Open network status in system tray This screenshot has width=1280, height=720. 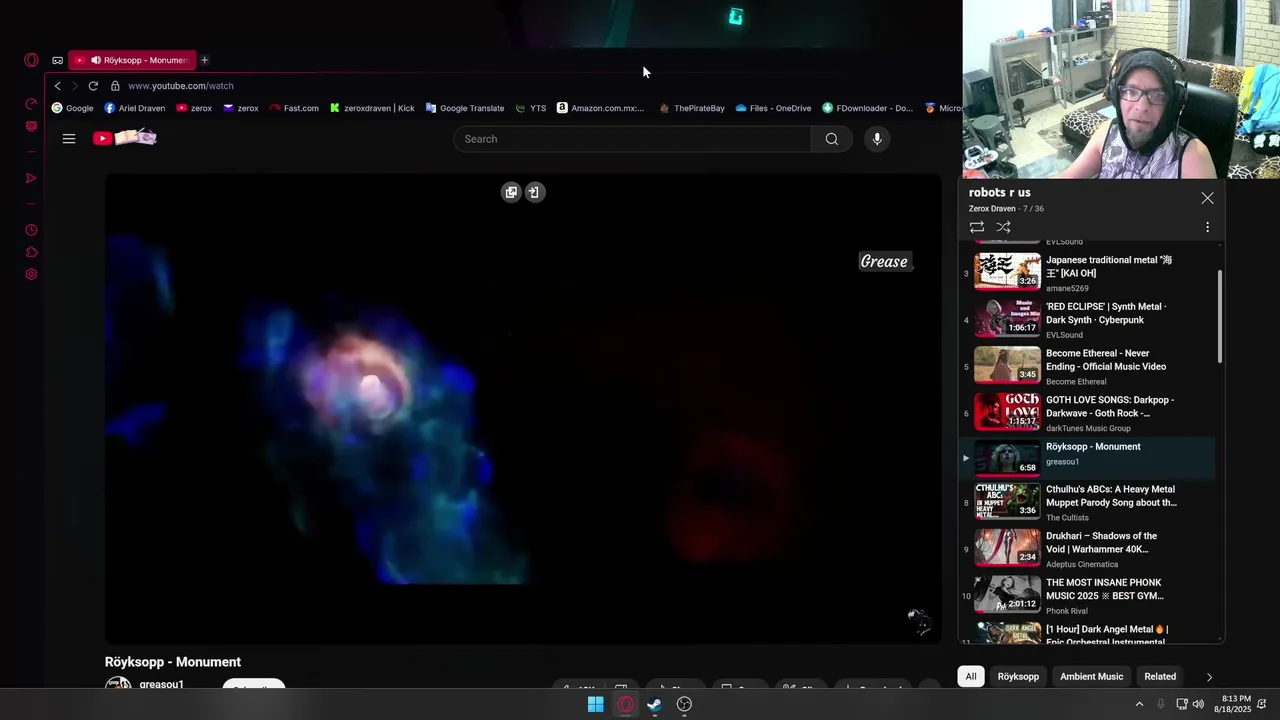(1181, 704)
